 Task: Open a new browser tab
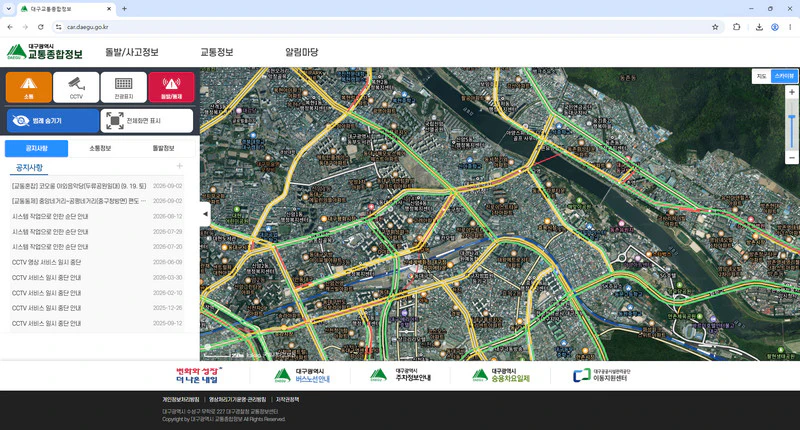tap(124, 9)
